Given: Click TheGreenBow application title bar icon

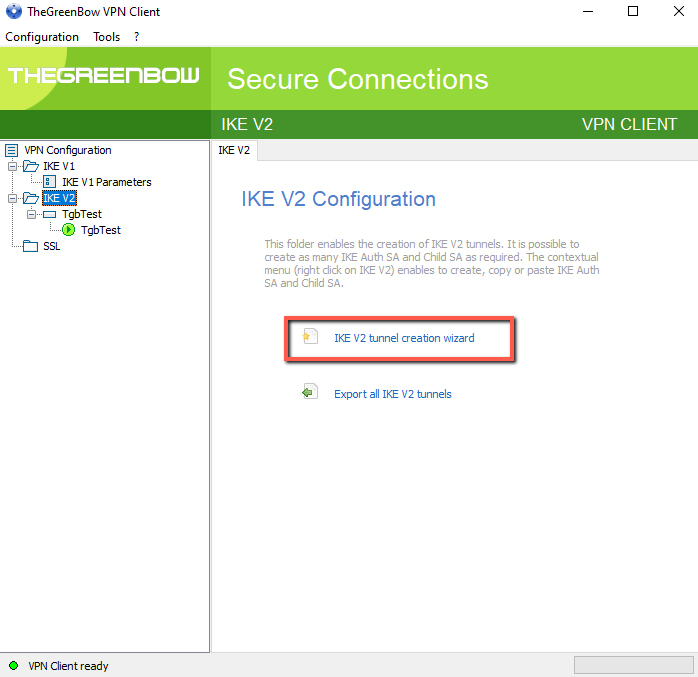Looking at the screenshot, I should (14, 11).
